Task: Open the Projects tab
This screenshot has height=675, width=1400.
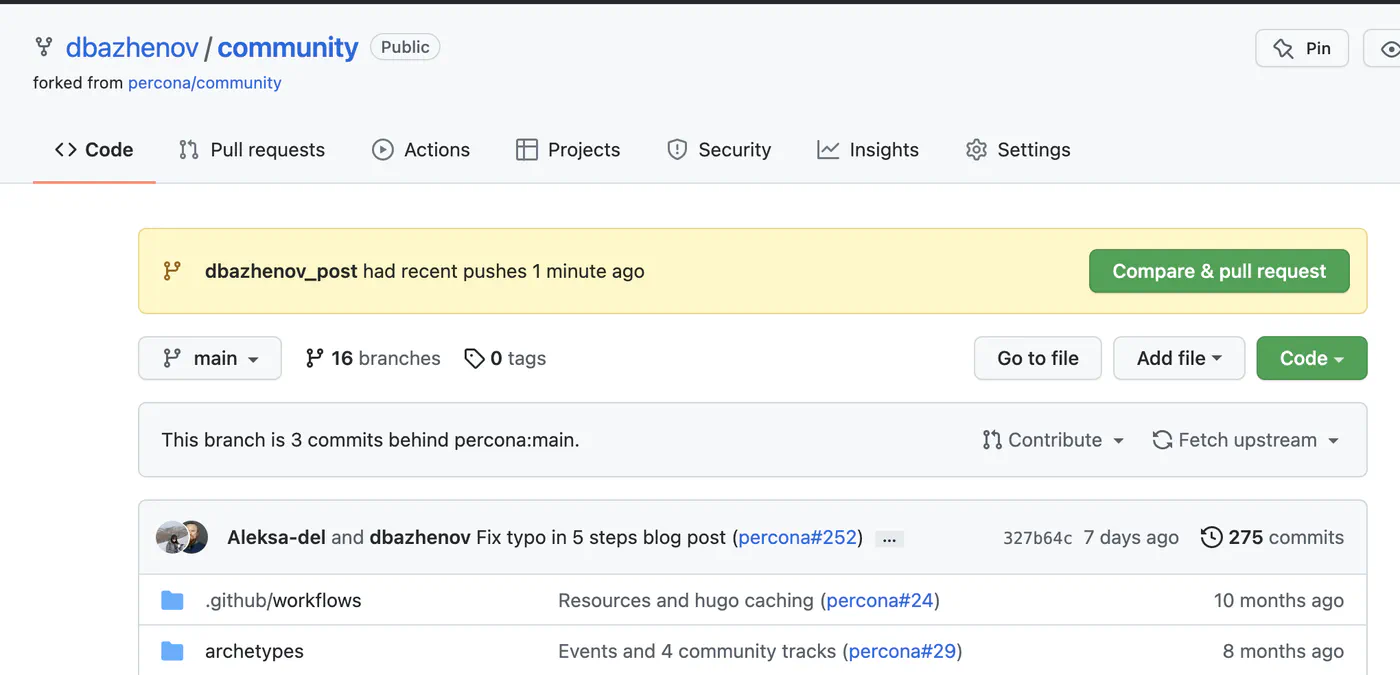Action: [x=568, y=150]
